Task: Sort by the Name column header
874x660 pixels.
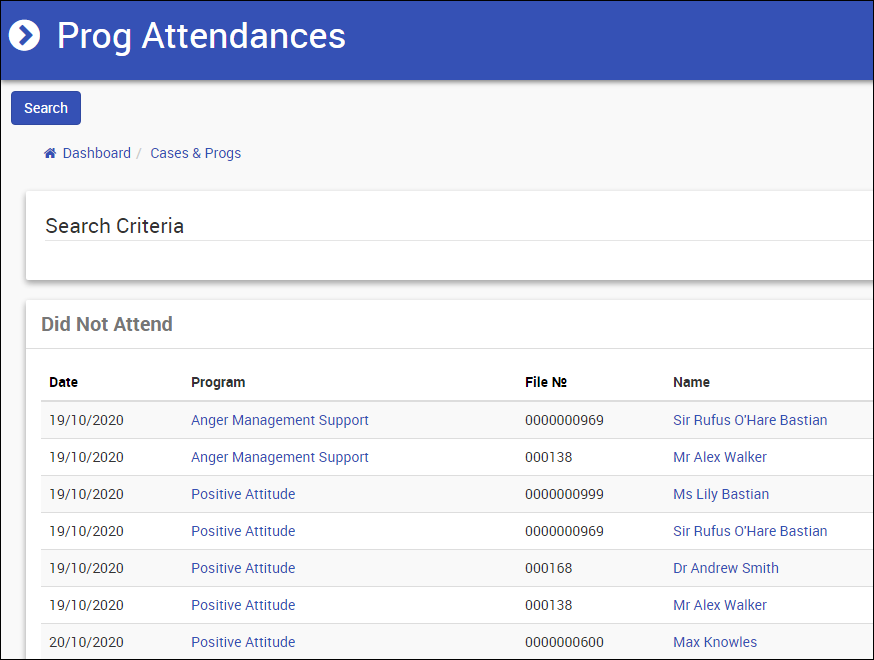Action: [691, 382]
